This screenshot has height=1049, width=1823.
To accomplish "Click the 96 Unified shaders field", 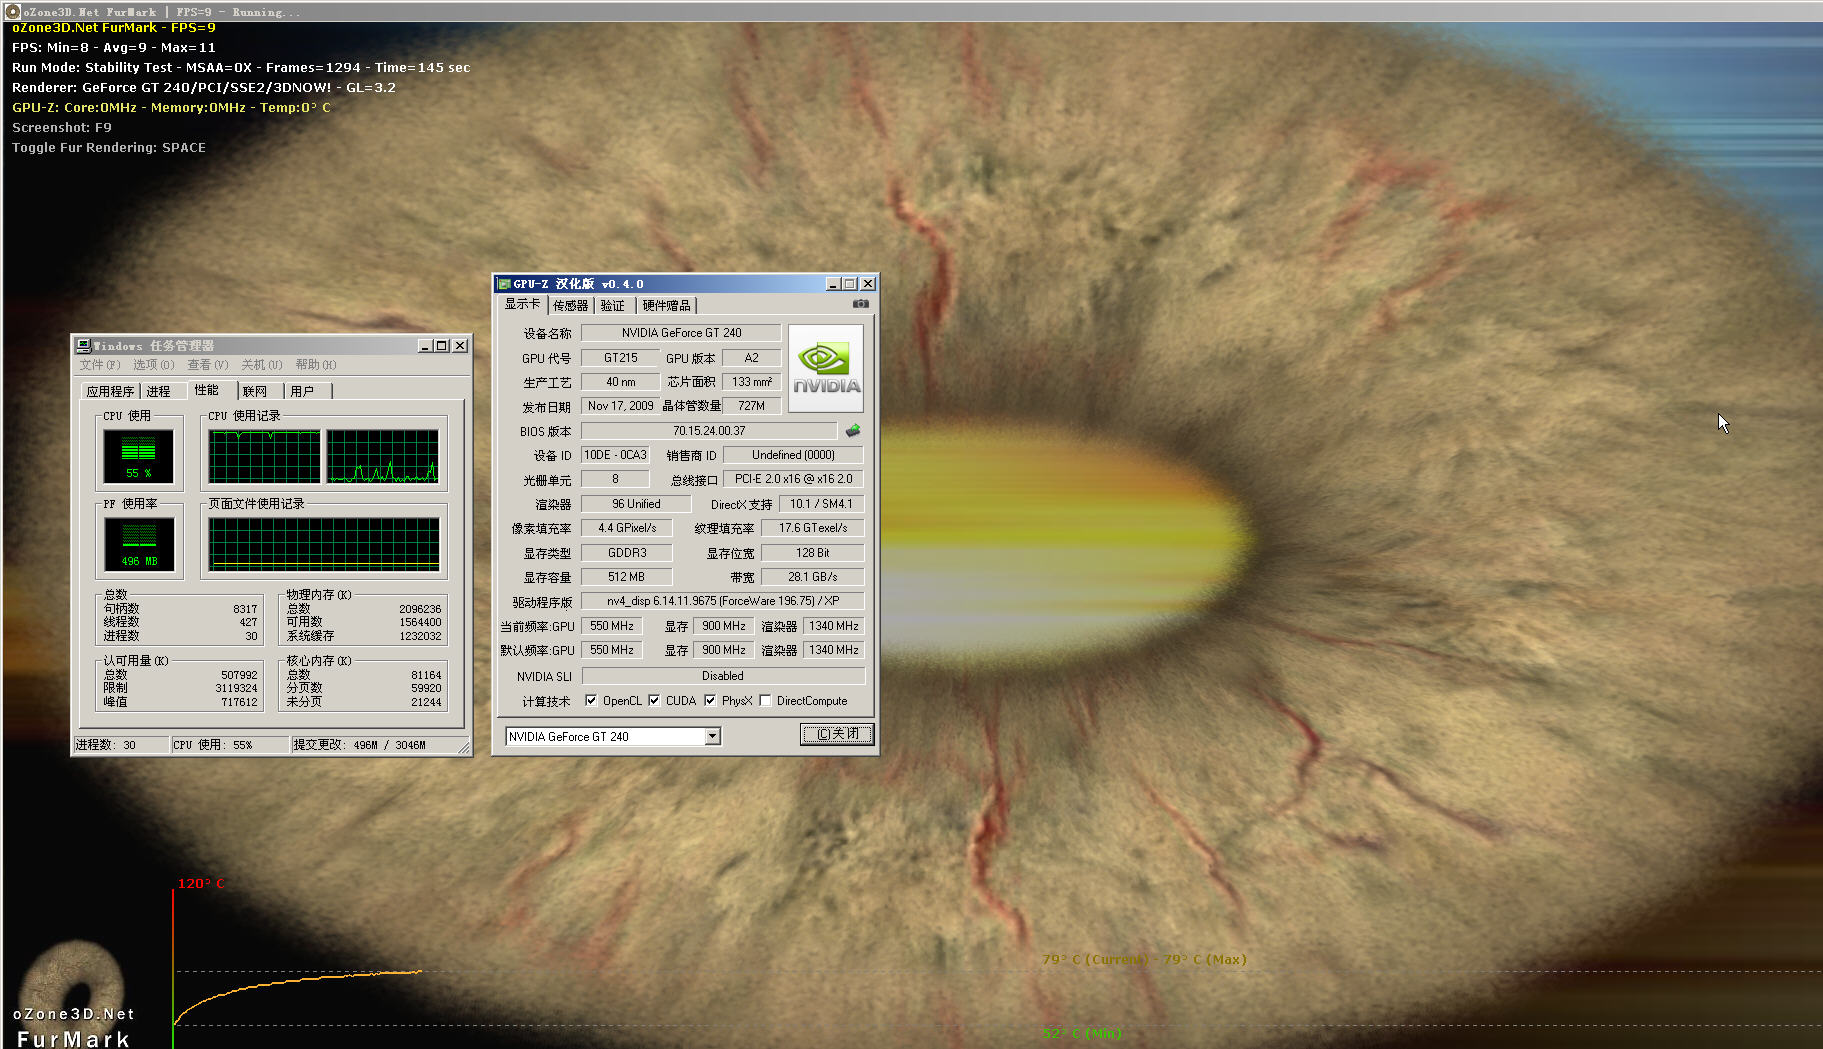I will (636, 504).
